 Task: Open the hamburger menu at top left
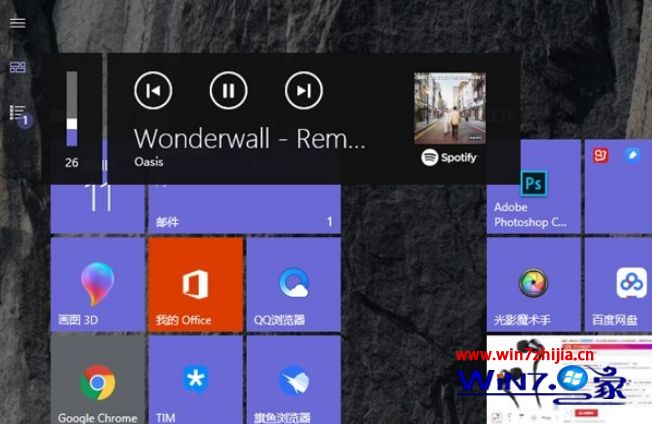17,23
